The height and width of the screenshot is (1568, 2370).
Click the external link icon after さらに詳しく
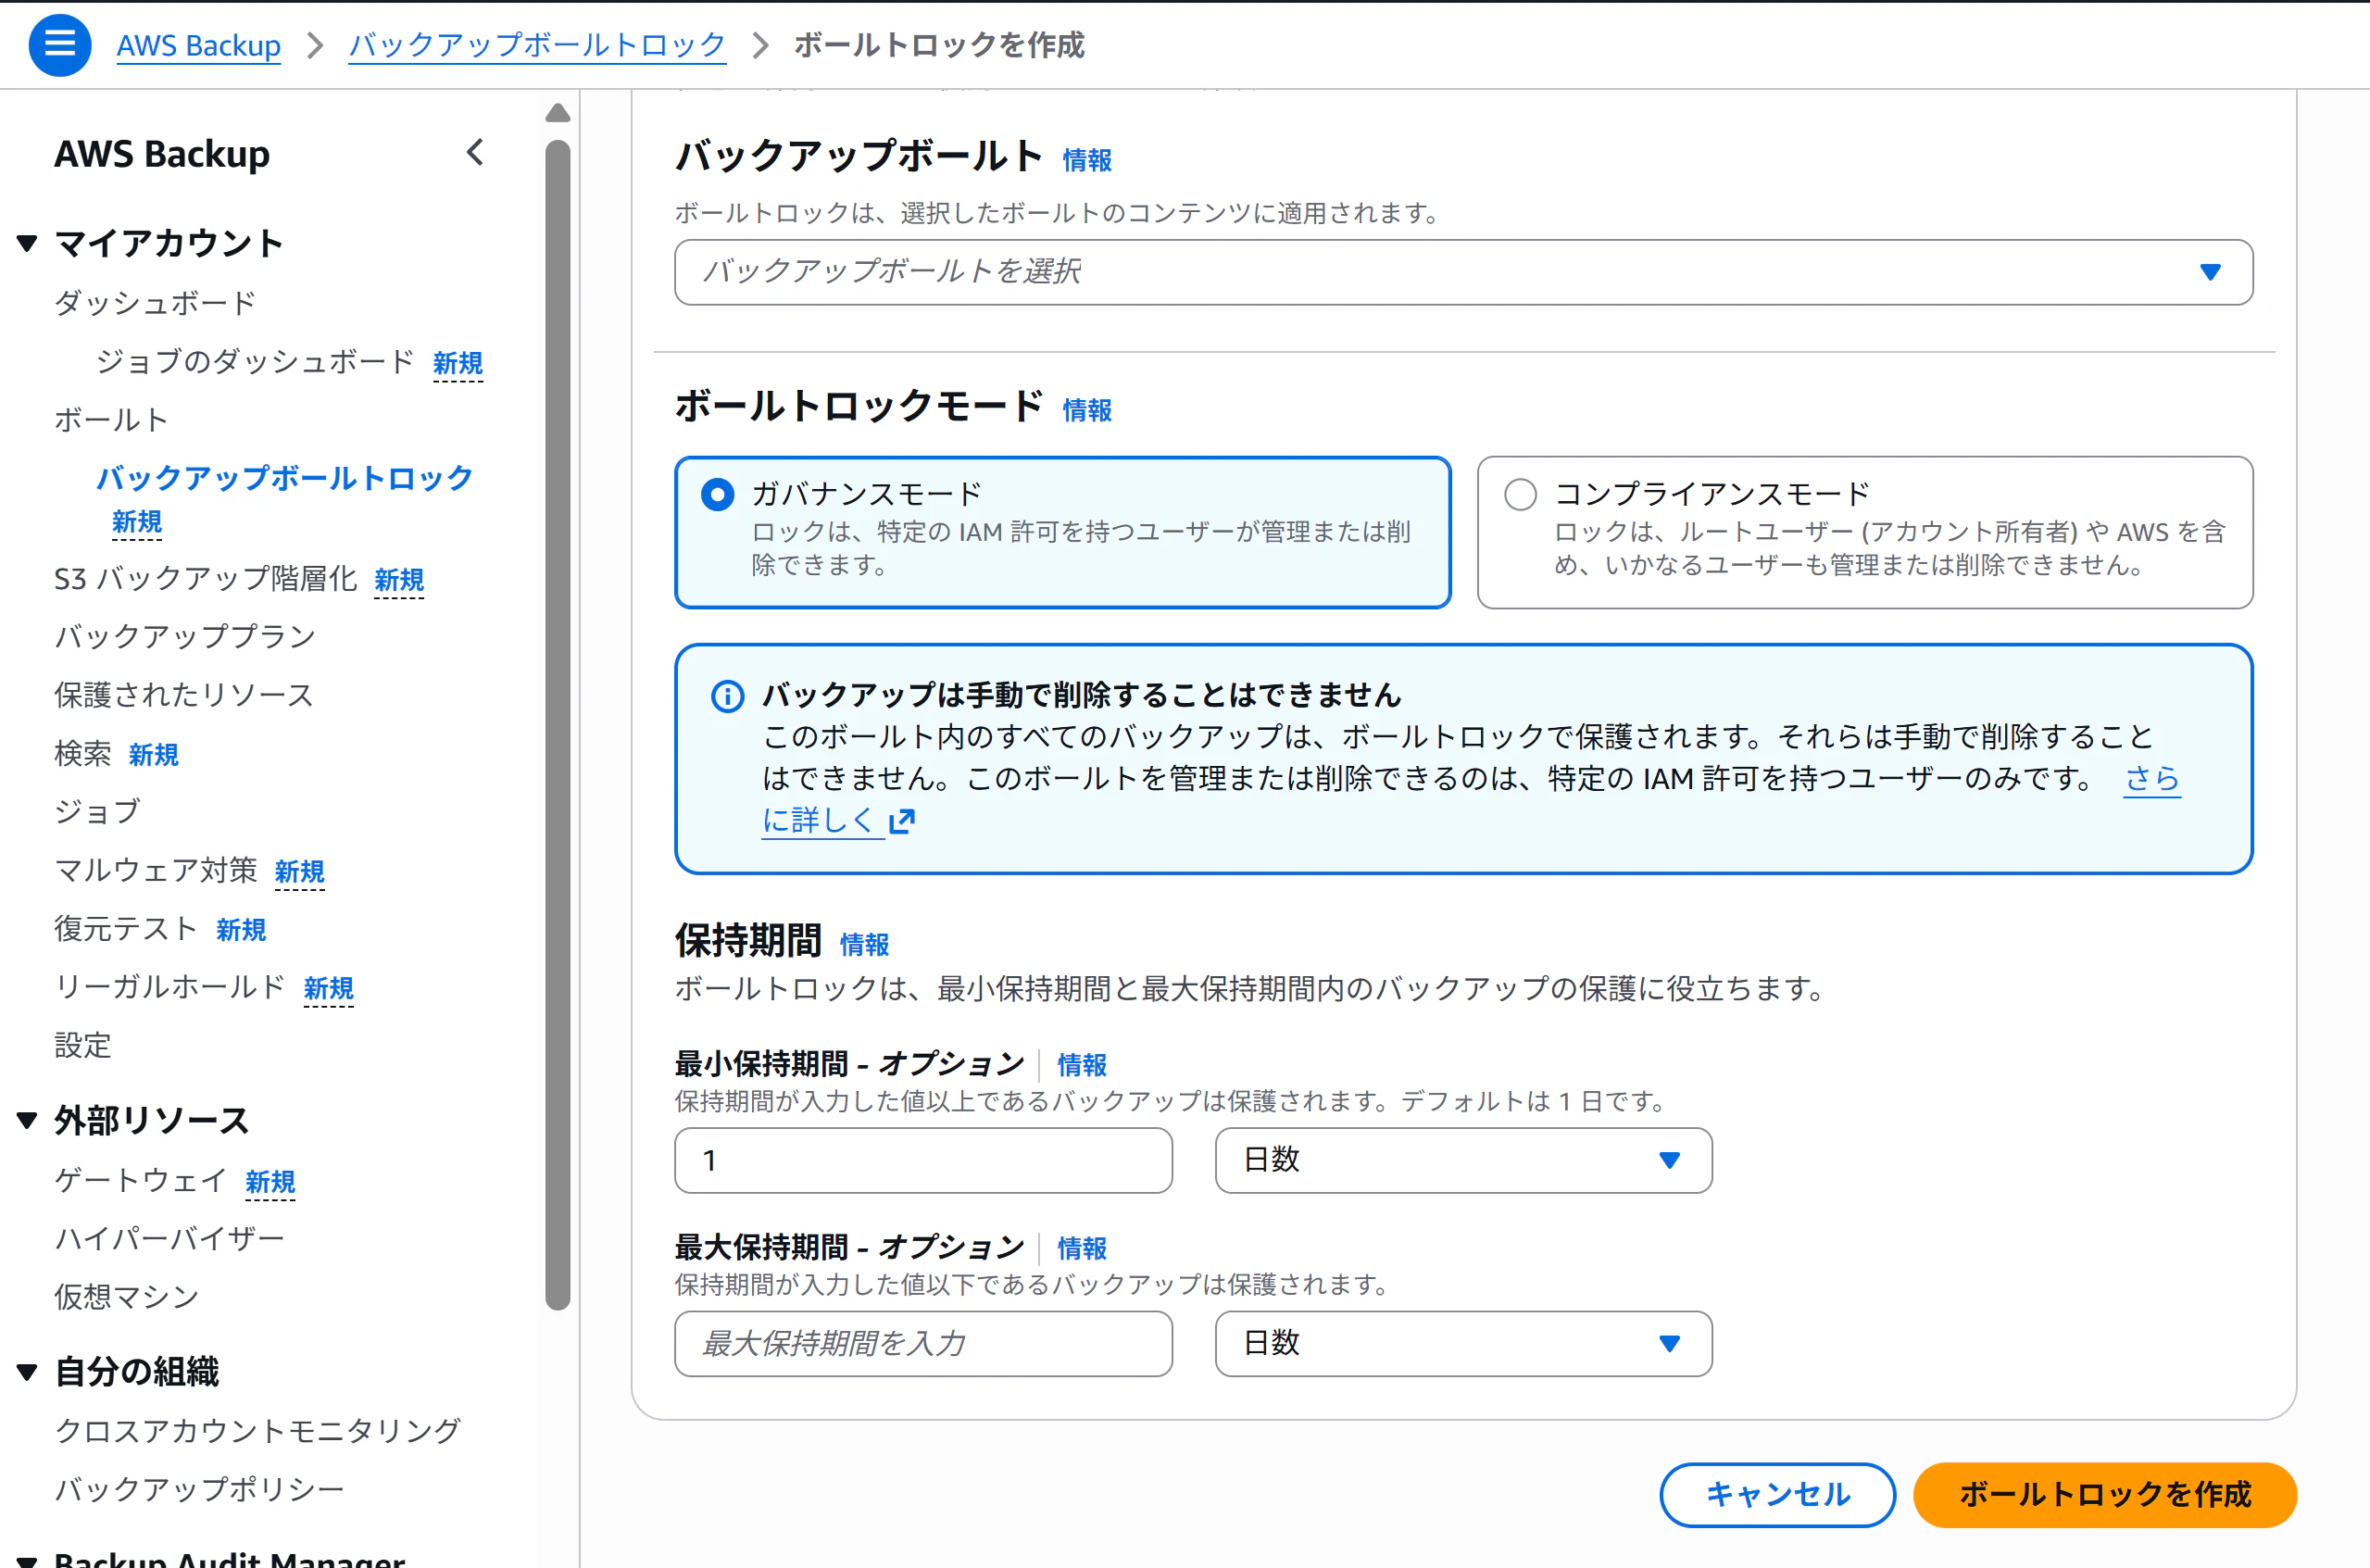[902, 821]
